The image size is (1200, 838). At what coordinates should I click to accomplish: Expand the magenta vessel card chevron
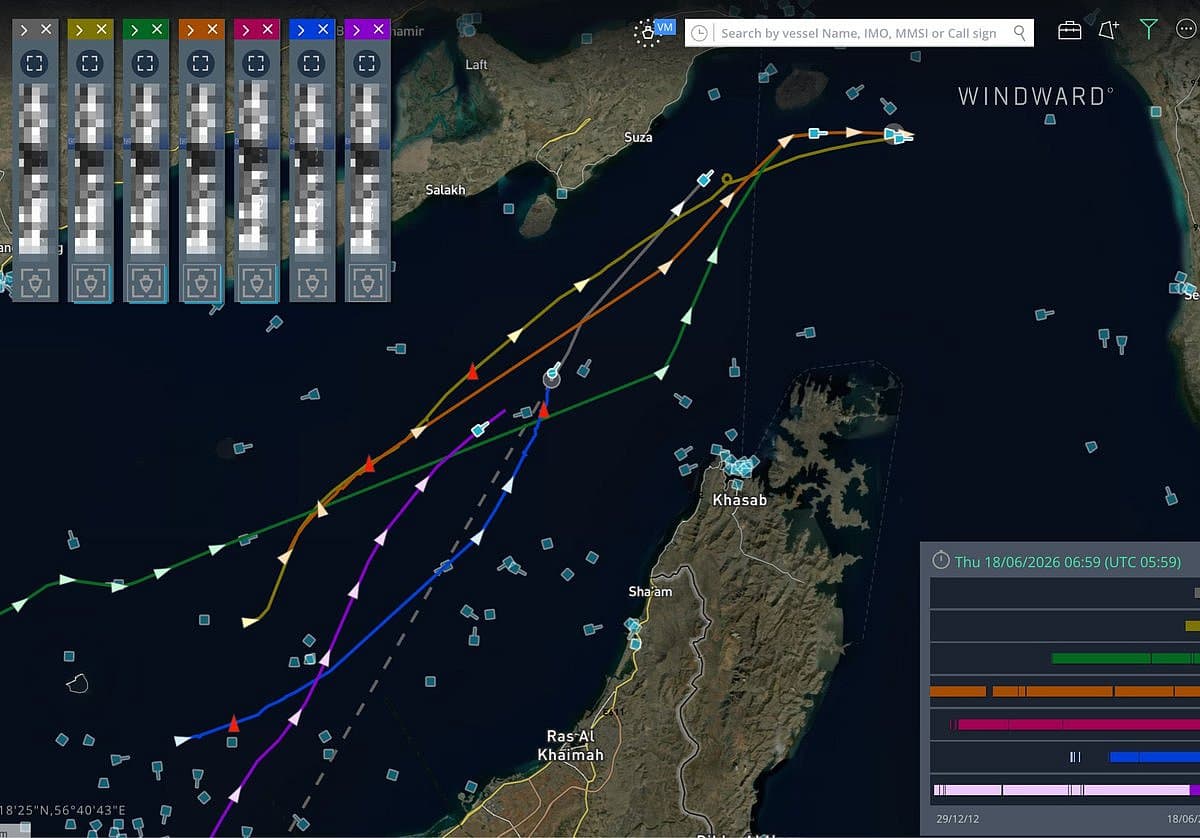(245, 30)
